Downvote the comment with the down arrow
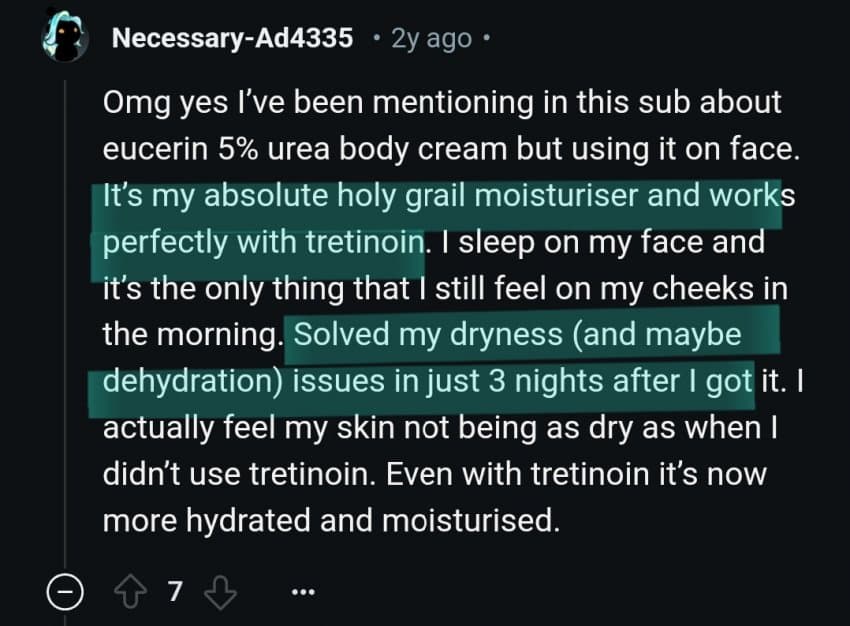 click(220, 593)
